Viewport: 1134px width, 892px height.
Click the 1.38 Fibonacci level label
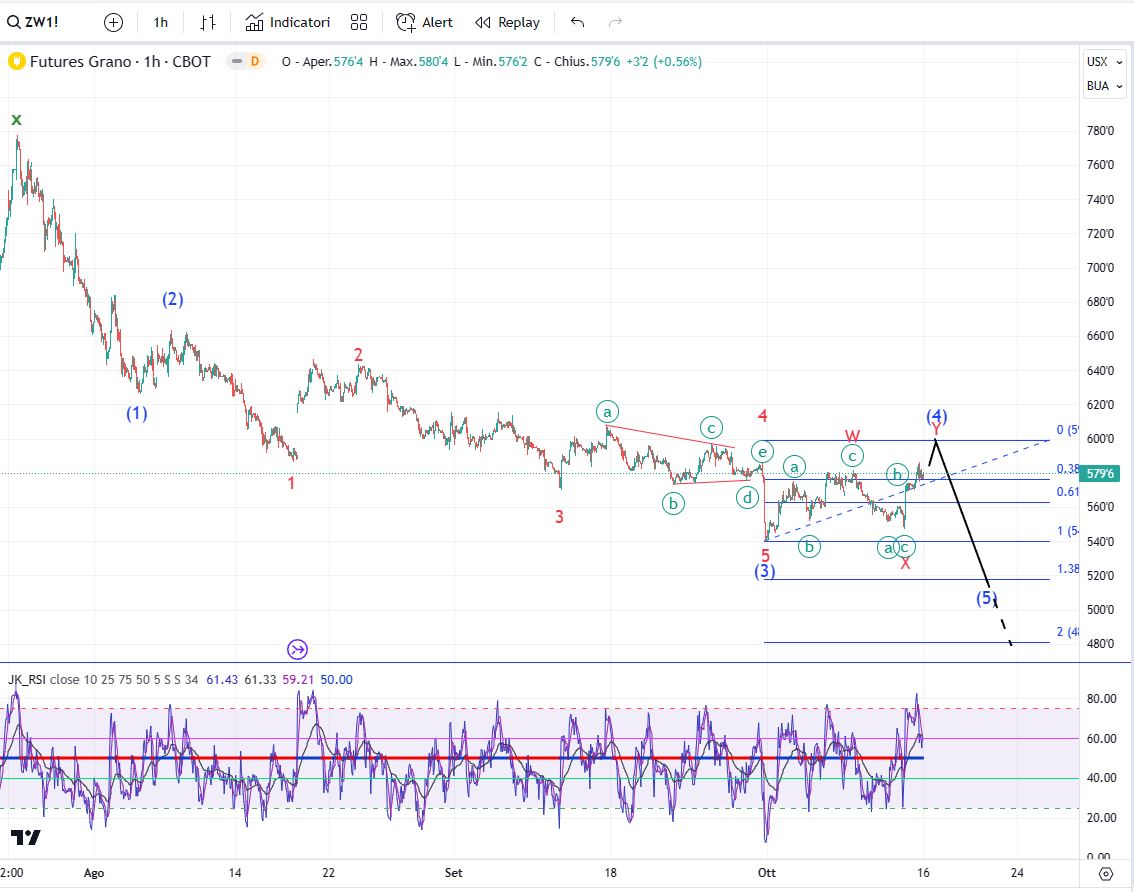click(x=1067, y=569)
